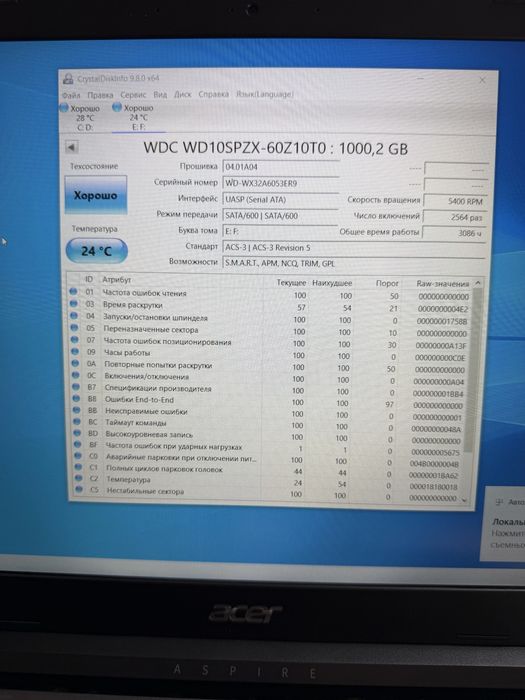Click status icon of attribute 01
Image resolution: width=525 pixels, height=700 pixels.
point(73,292)
